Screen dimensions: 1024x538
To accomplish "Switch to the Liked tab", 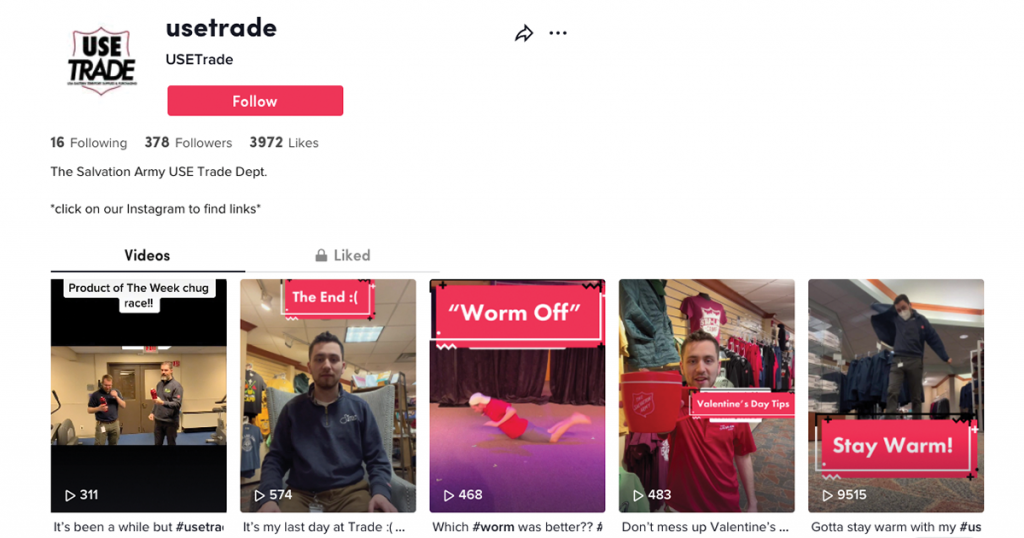I will pos(343,255).
